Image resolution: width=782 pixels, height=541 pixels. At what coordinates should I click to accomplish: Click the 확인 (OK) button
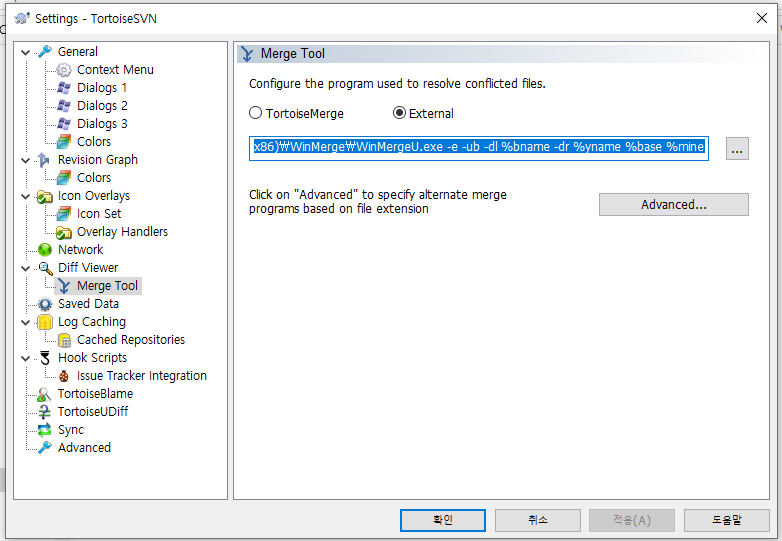[443, 520]
